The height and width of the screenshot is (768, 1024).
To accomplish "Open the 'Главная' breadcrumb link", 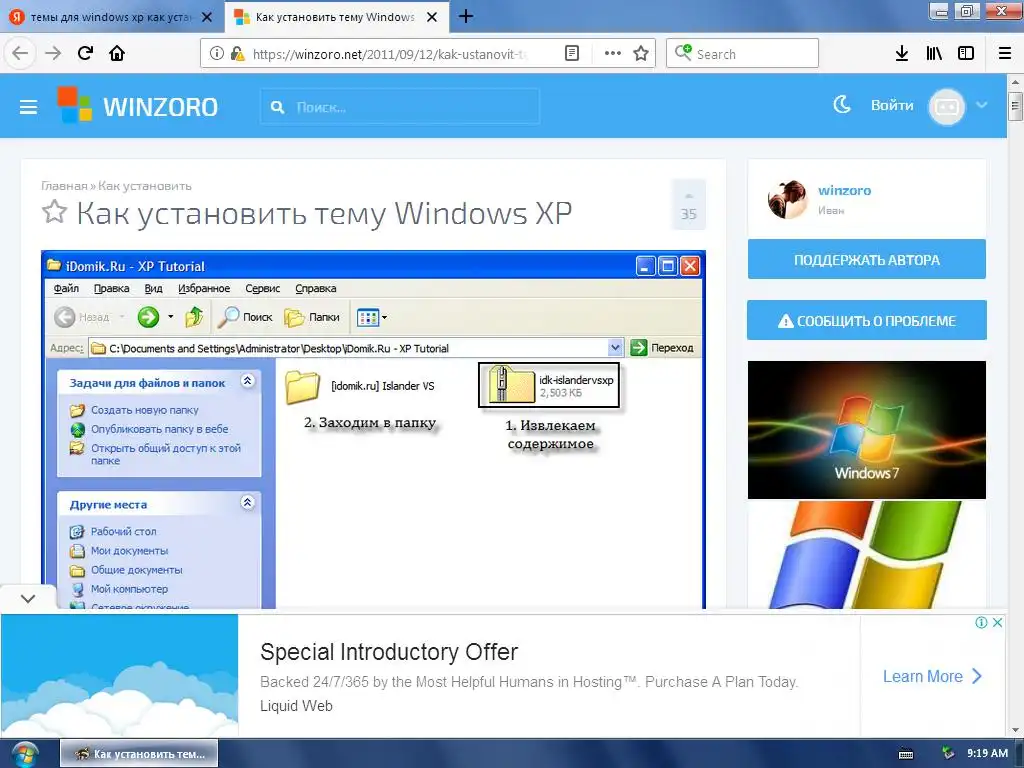I will (64, 185).
